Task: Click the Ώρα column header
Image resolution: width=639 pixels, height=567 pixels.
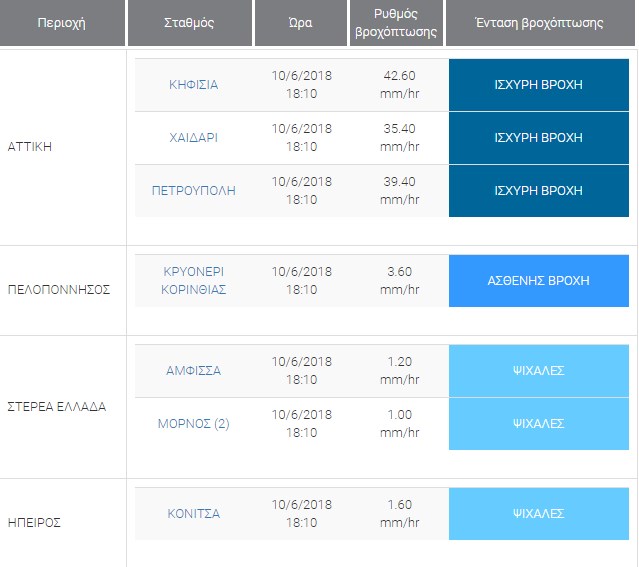Action: (301, 23)
